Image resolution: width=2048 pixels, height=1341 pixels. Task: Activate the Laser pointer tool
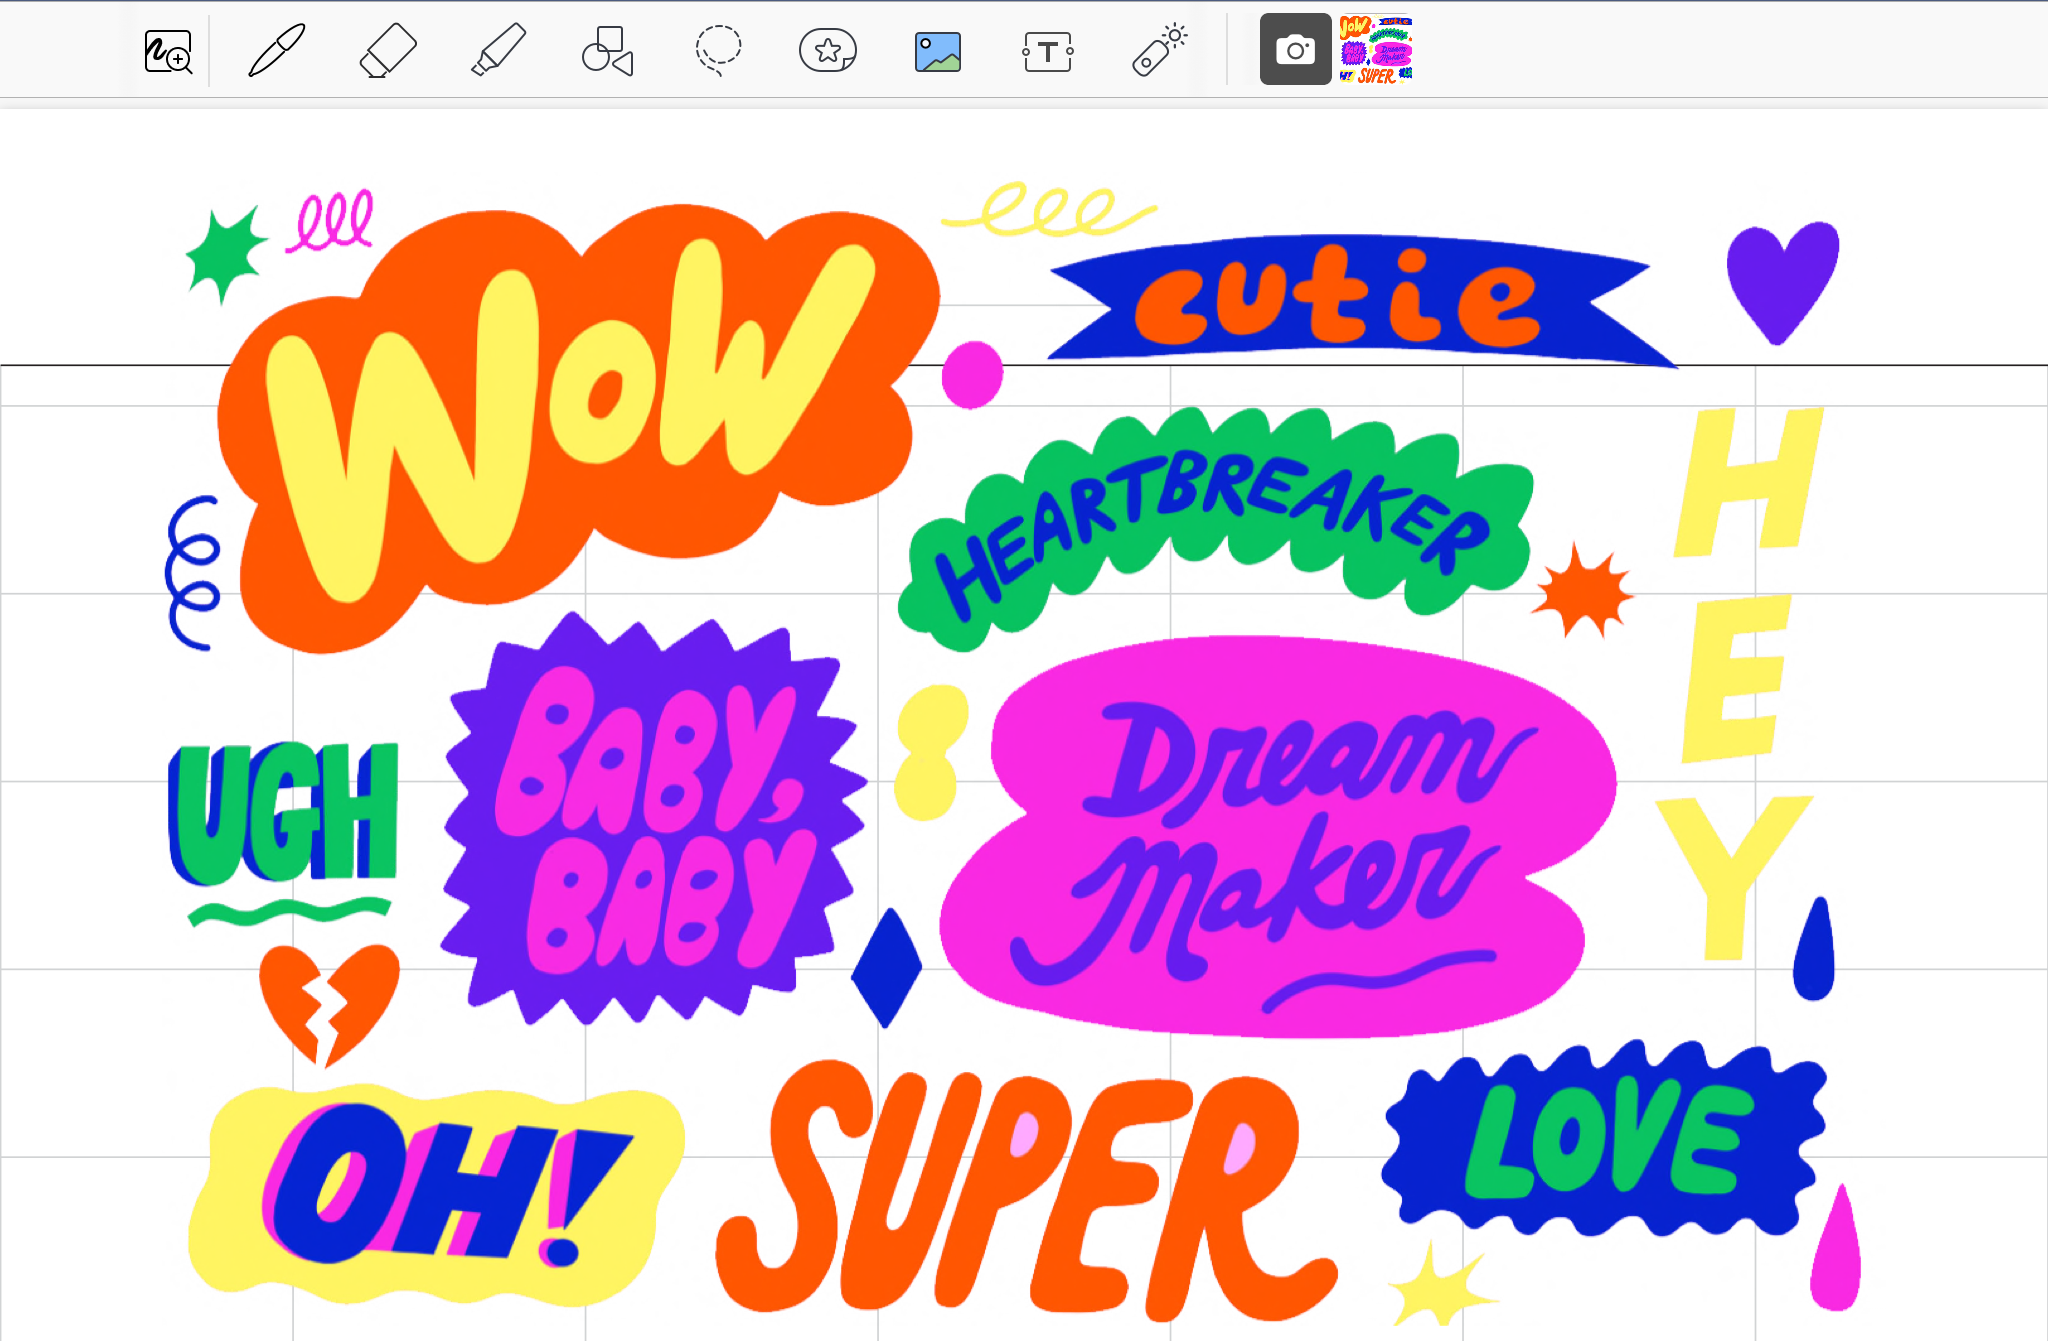(1158, 51)
